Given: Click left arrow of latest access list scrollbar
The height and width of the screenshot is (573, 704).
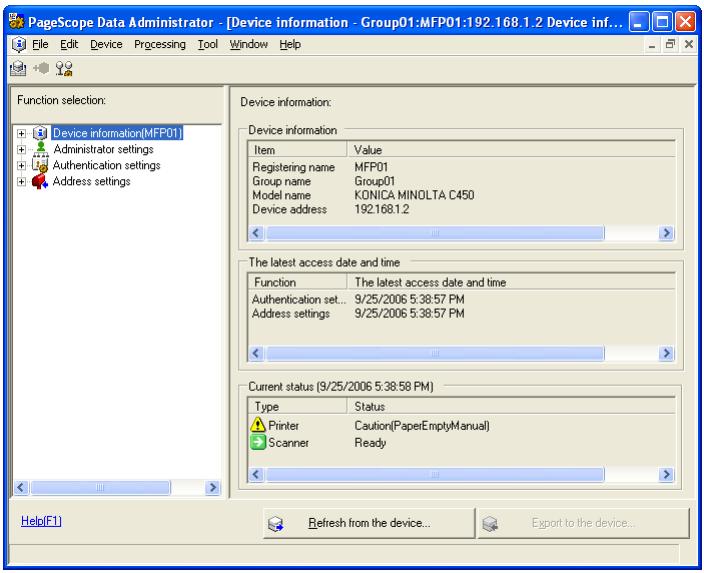Looking at the screenshot, I should click(x=256, y=353).
